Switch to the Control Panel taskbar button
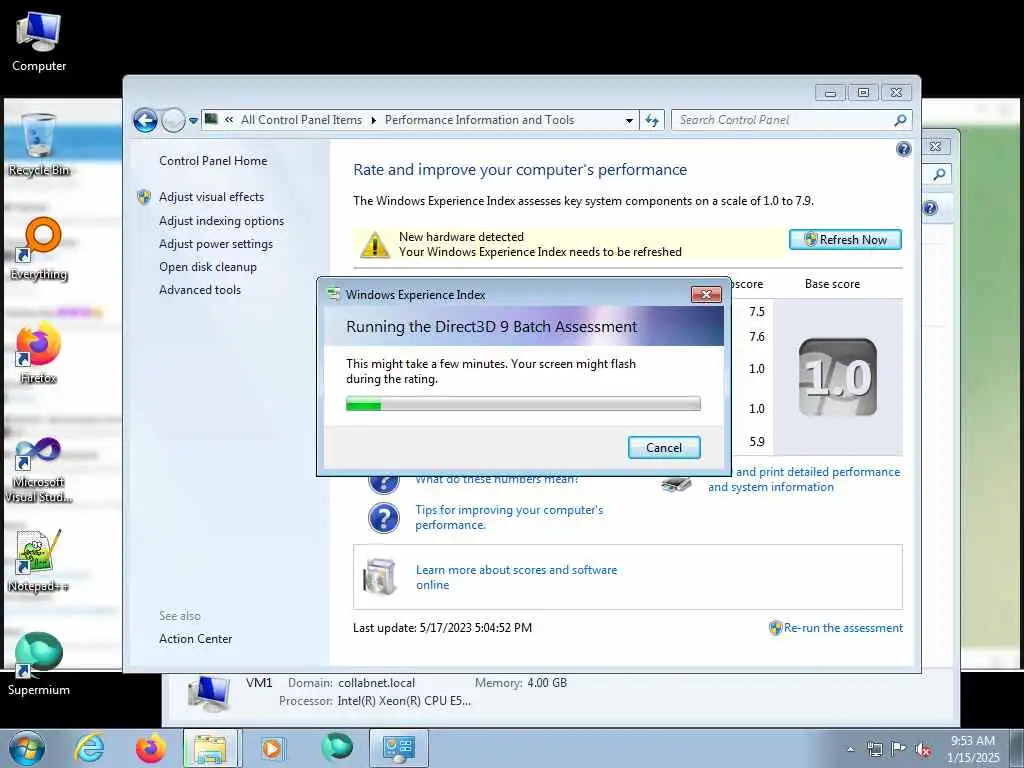 coord(399,748)
